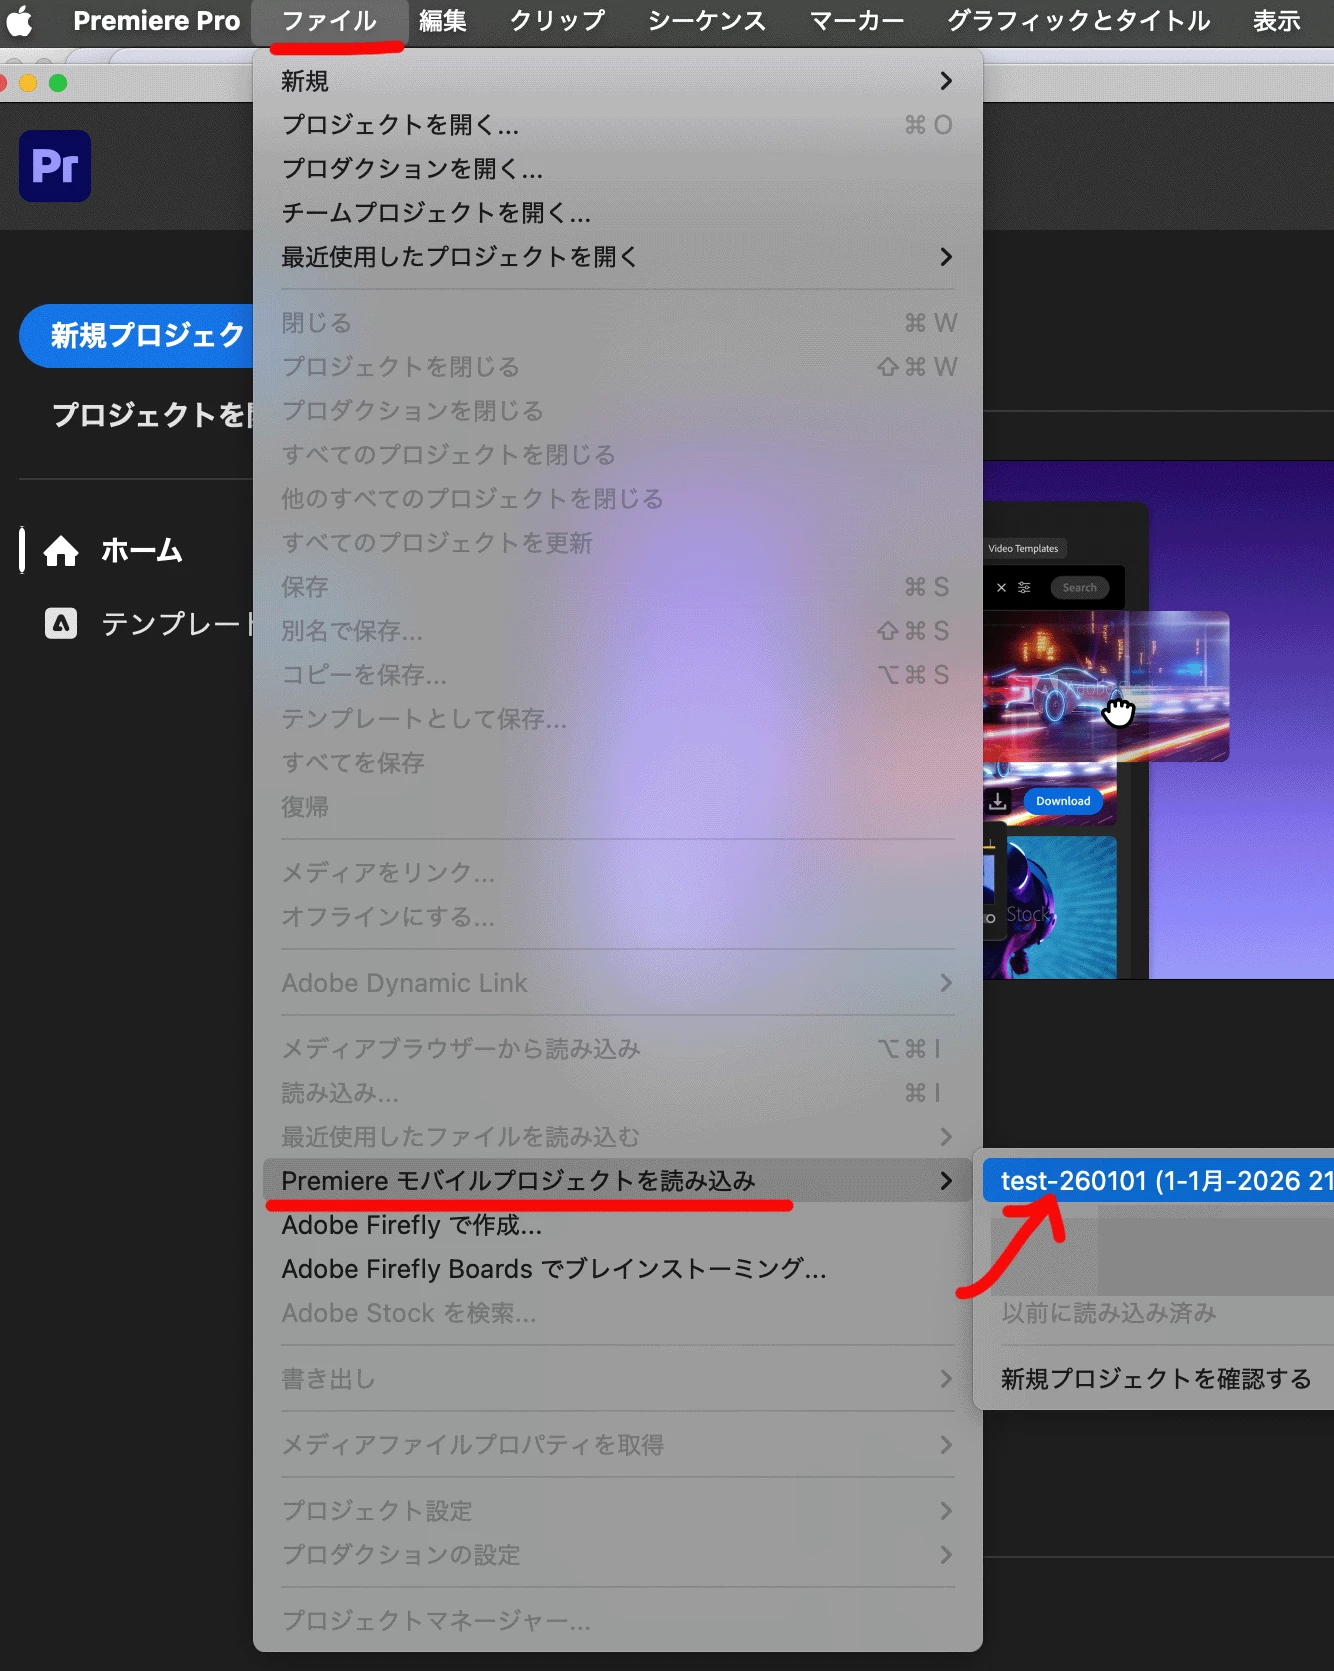Open the 表示 menu
The height and width of the screenshot is (1671, 1334).
[1277, 21]
